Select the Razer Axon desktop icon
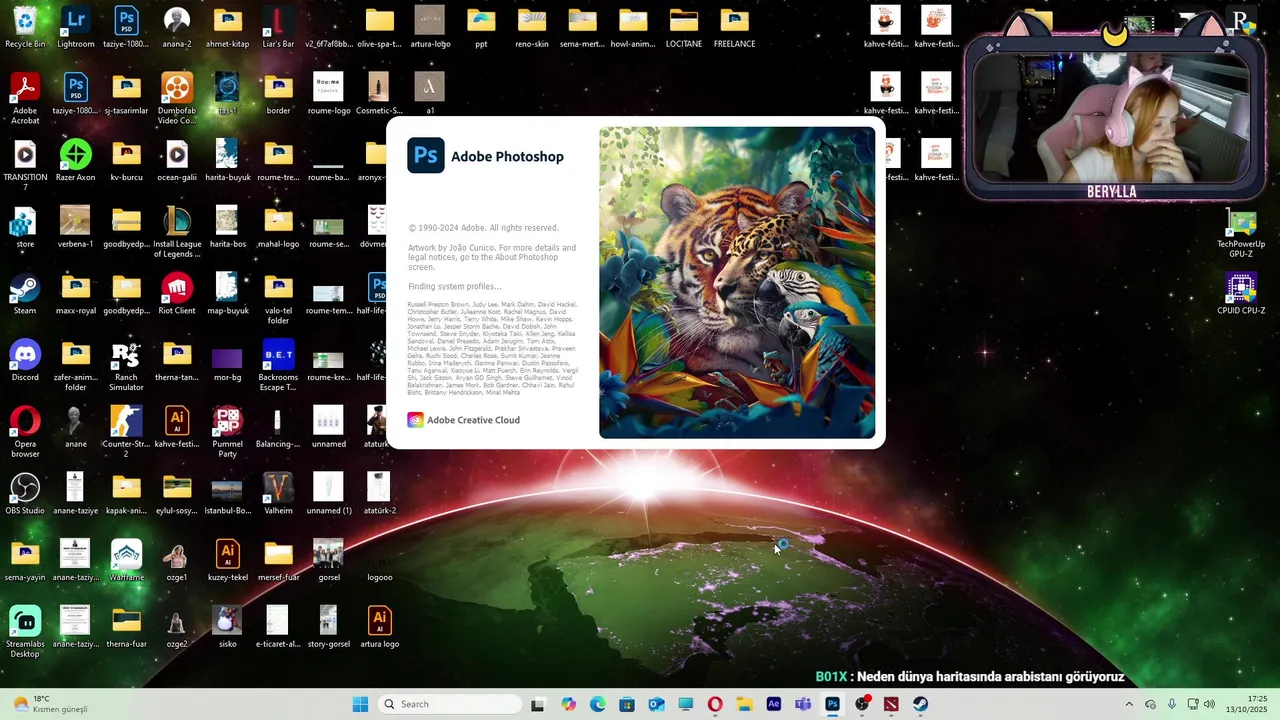This screenshot has height=720, width=1280. tap(75, 160)
